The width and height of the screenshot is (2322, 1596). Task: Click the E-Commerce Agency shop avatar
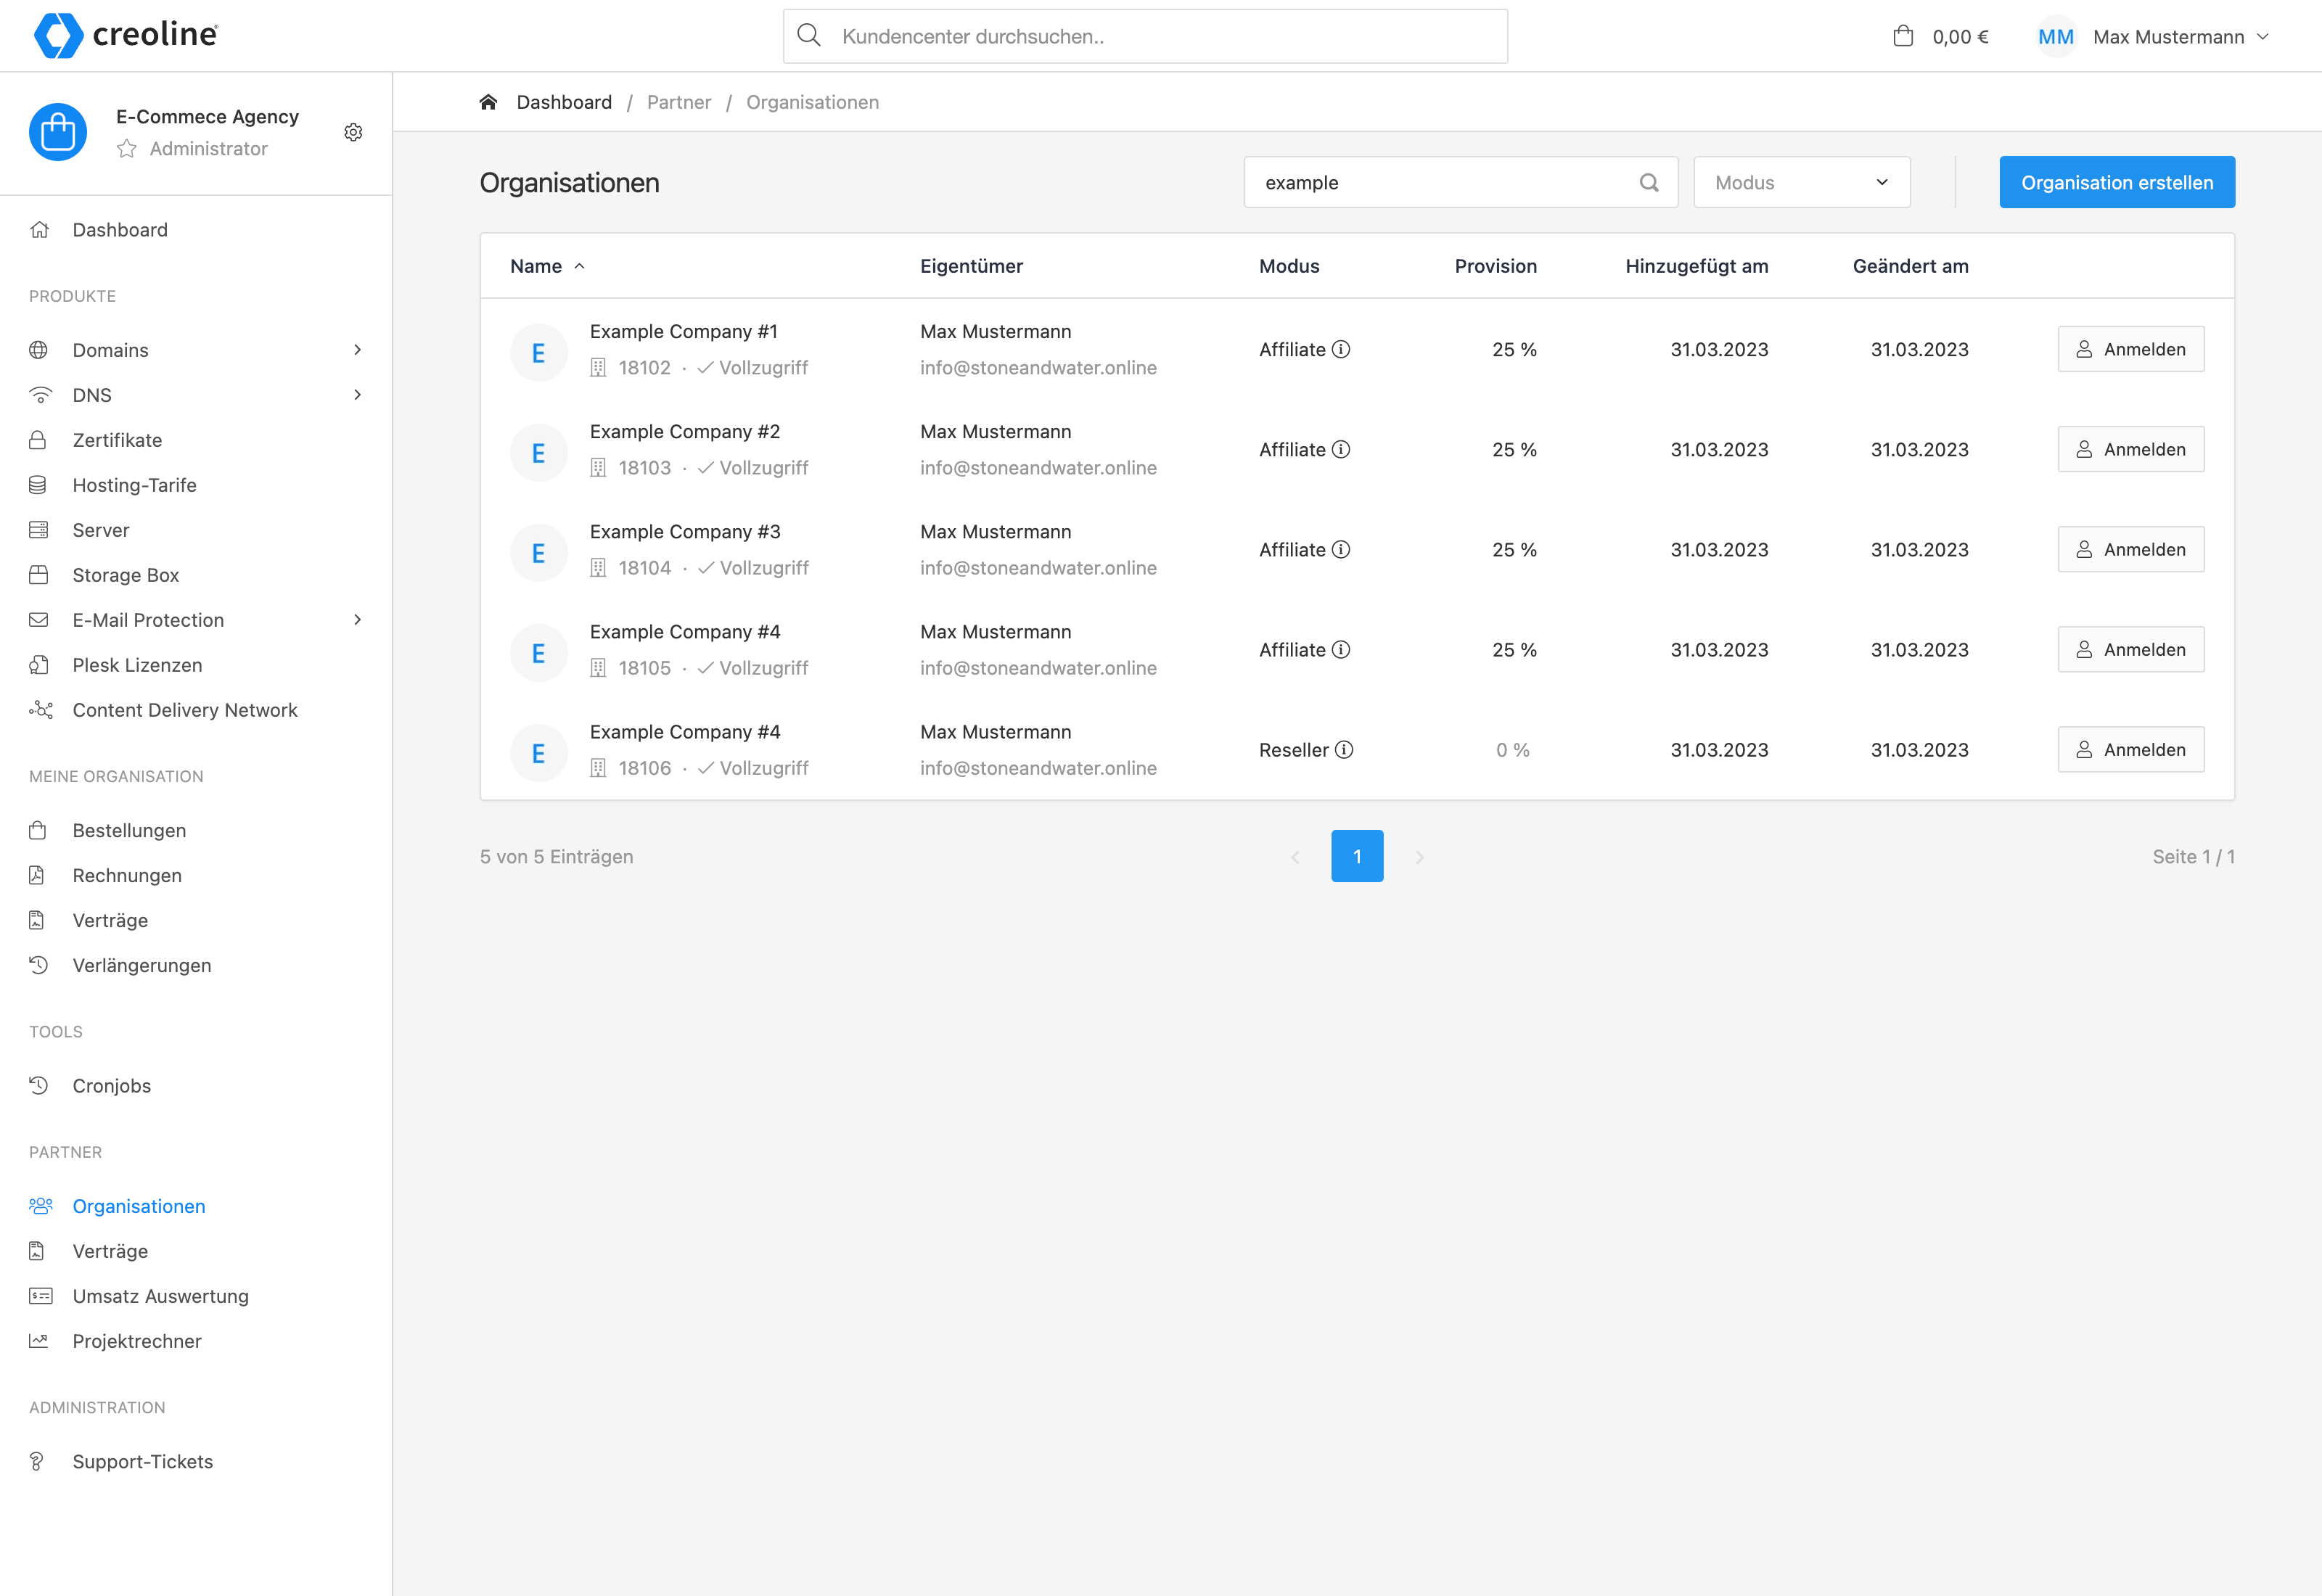(x=58, y=132)
